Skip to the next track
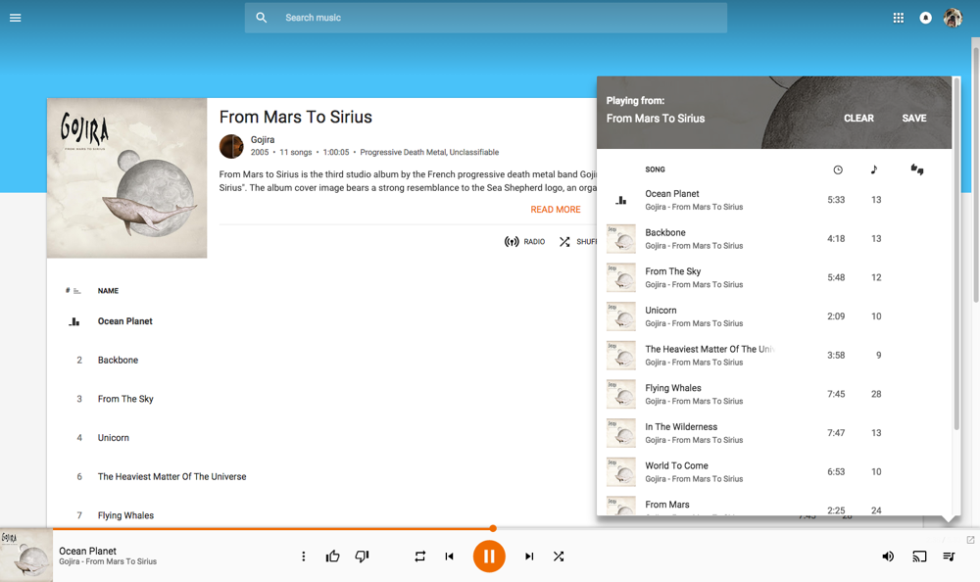The width and height of the screenshot is (980, 582). pyautogui.click(x=529, y=556)
